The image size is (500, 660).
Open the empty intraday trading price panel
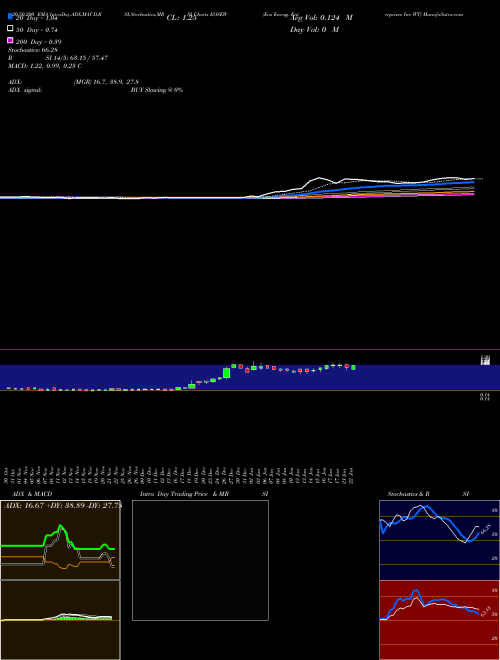200,560
